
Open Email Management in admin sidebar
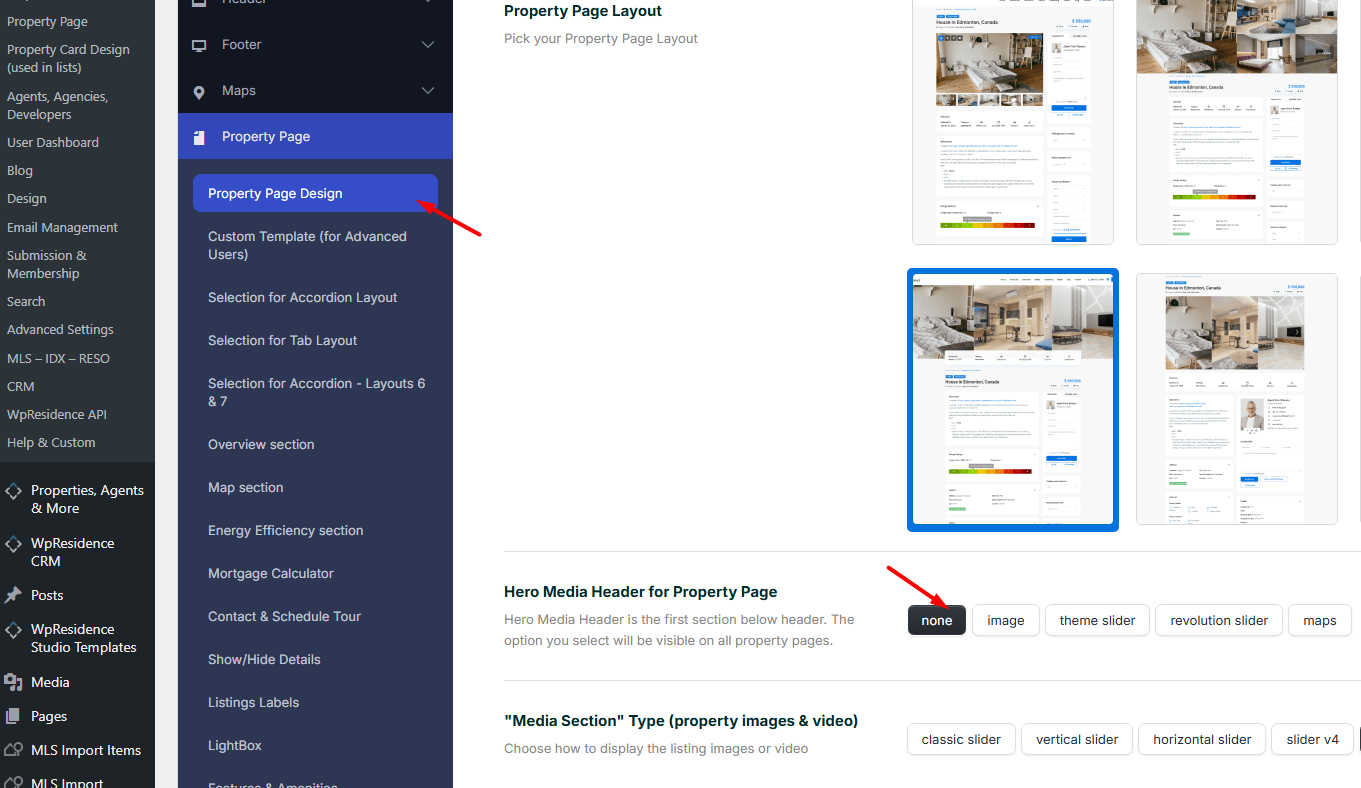coord(62,227)
